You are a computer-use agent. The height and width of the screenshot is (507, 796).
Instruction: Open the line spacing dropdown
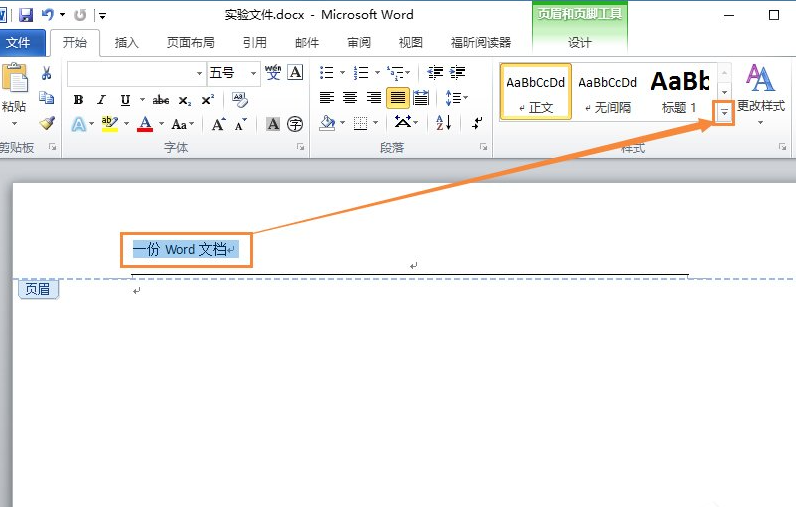(456, 98)
